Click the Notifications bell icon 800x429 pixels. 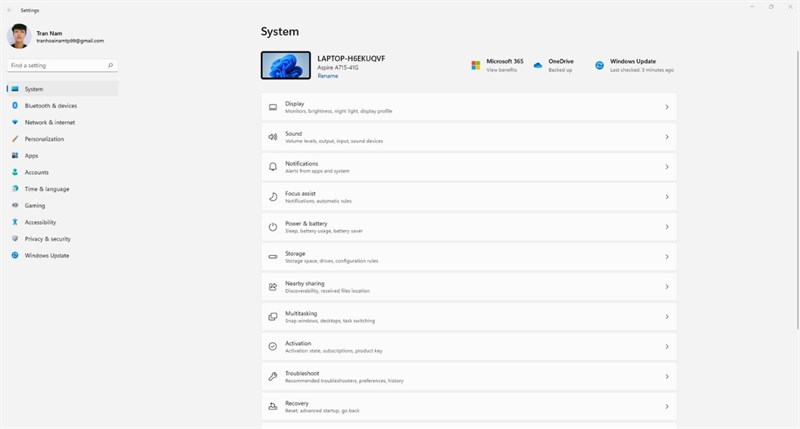point(272,167)
